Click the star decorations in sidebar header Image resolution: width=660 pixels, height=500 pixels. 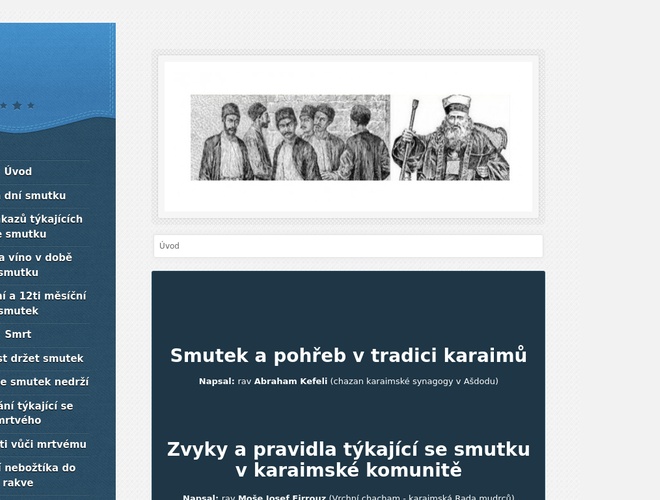coord(18,105)
